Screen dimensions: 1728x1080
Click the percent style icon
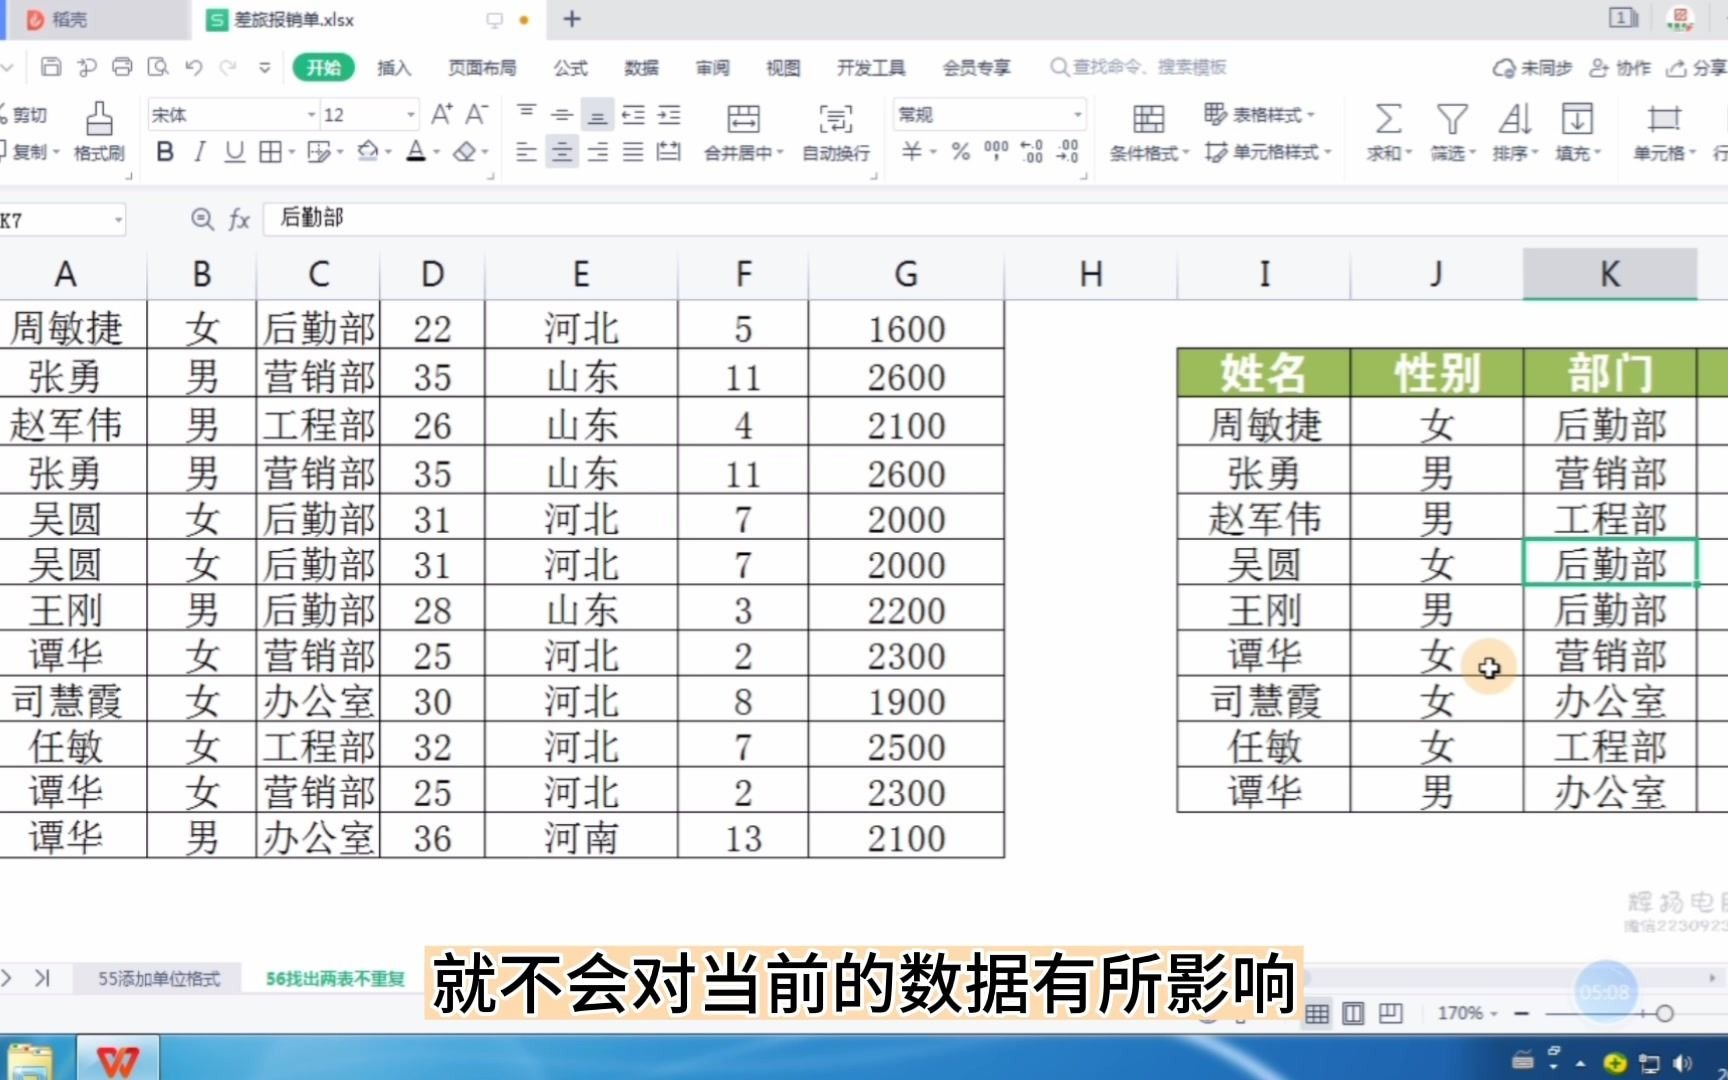point(961,152)
